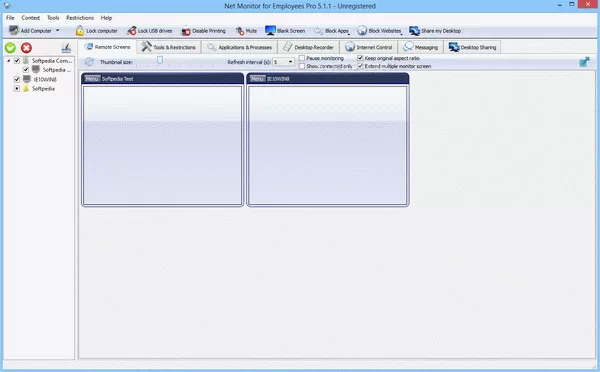Uncheck Extend multiple monitor screen

[360, 66]
